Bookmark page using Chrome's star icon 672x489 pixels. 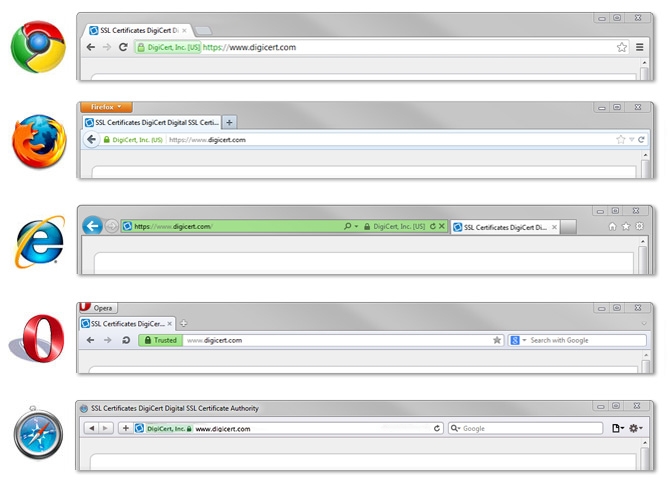621,47
